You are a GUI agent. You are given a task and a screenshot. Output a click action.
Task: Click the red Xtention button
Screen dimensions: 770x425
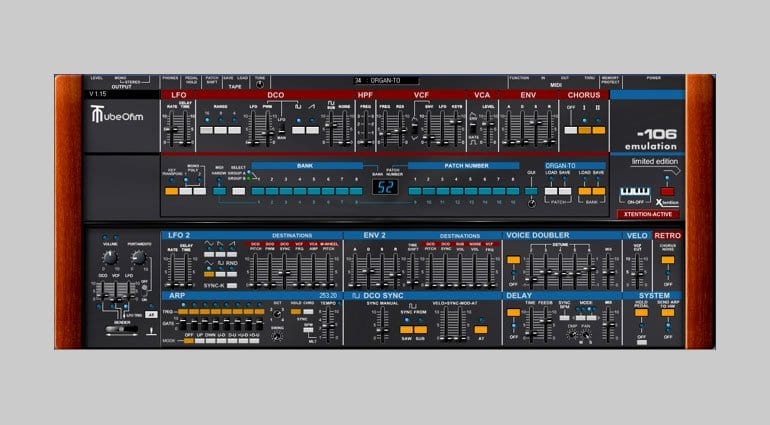click(667, 191)
